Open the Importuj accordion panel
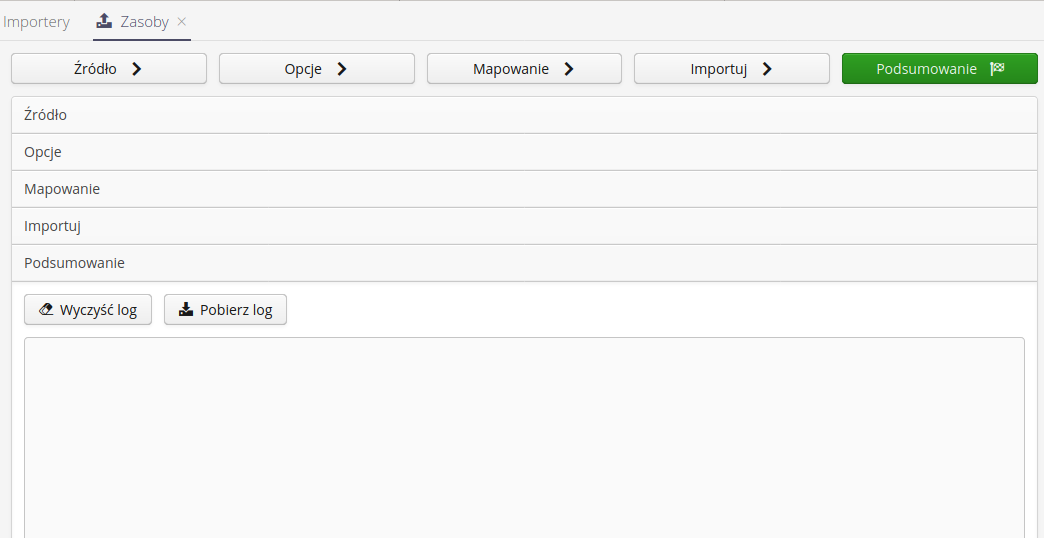Viewport: 1044px width, 538px height. (524, 226)
